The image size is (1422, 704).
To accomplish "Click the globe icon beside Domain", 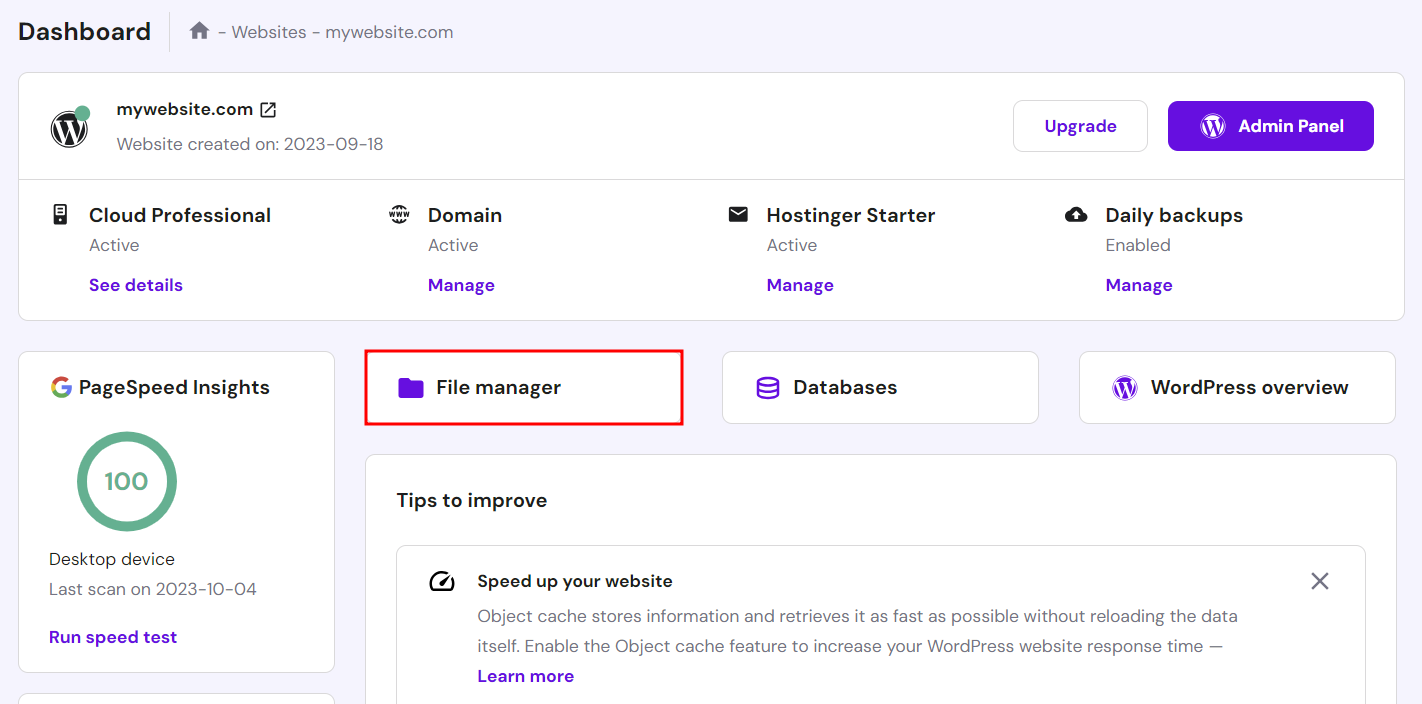I will pyautogui.click(x=398, y=213).
